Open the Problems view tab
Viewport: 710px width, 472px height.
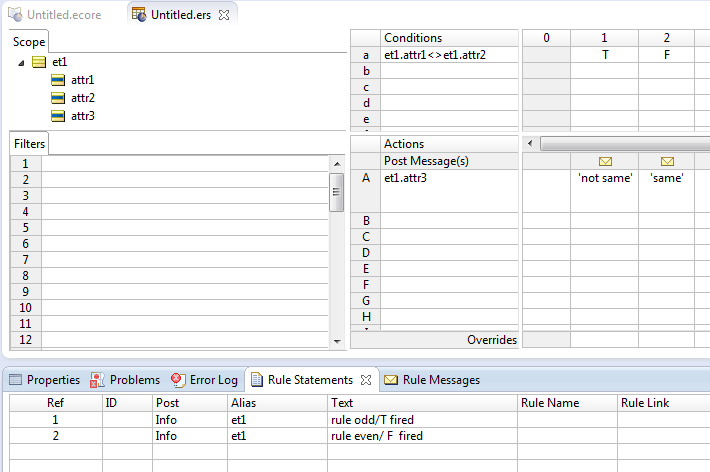tap(125, 380)
